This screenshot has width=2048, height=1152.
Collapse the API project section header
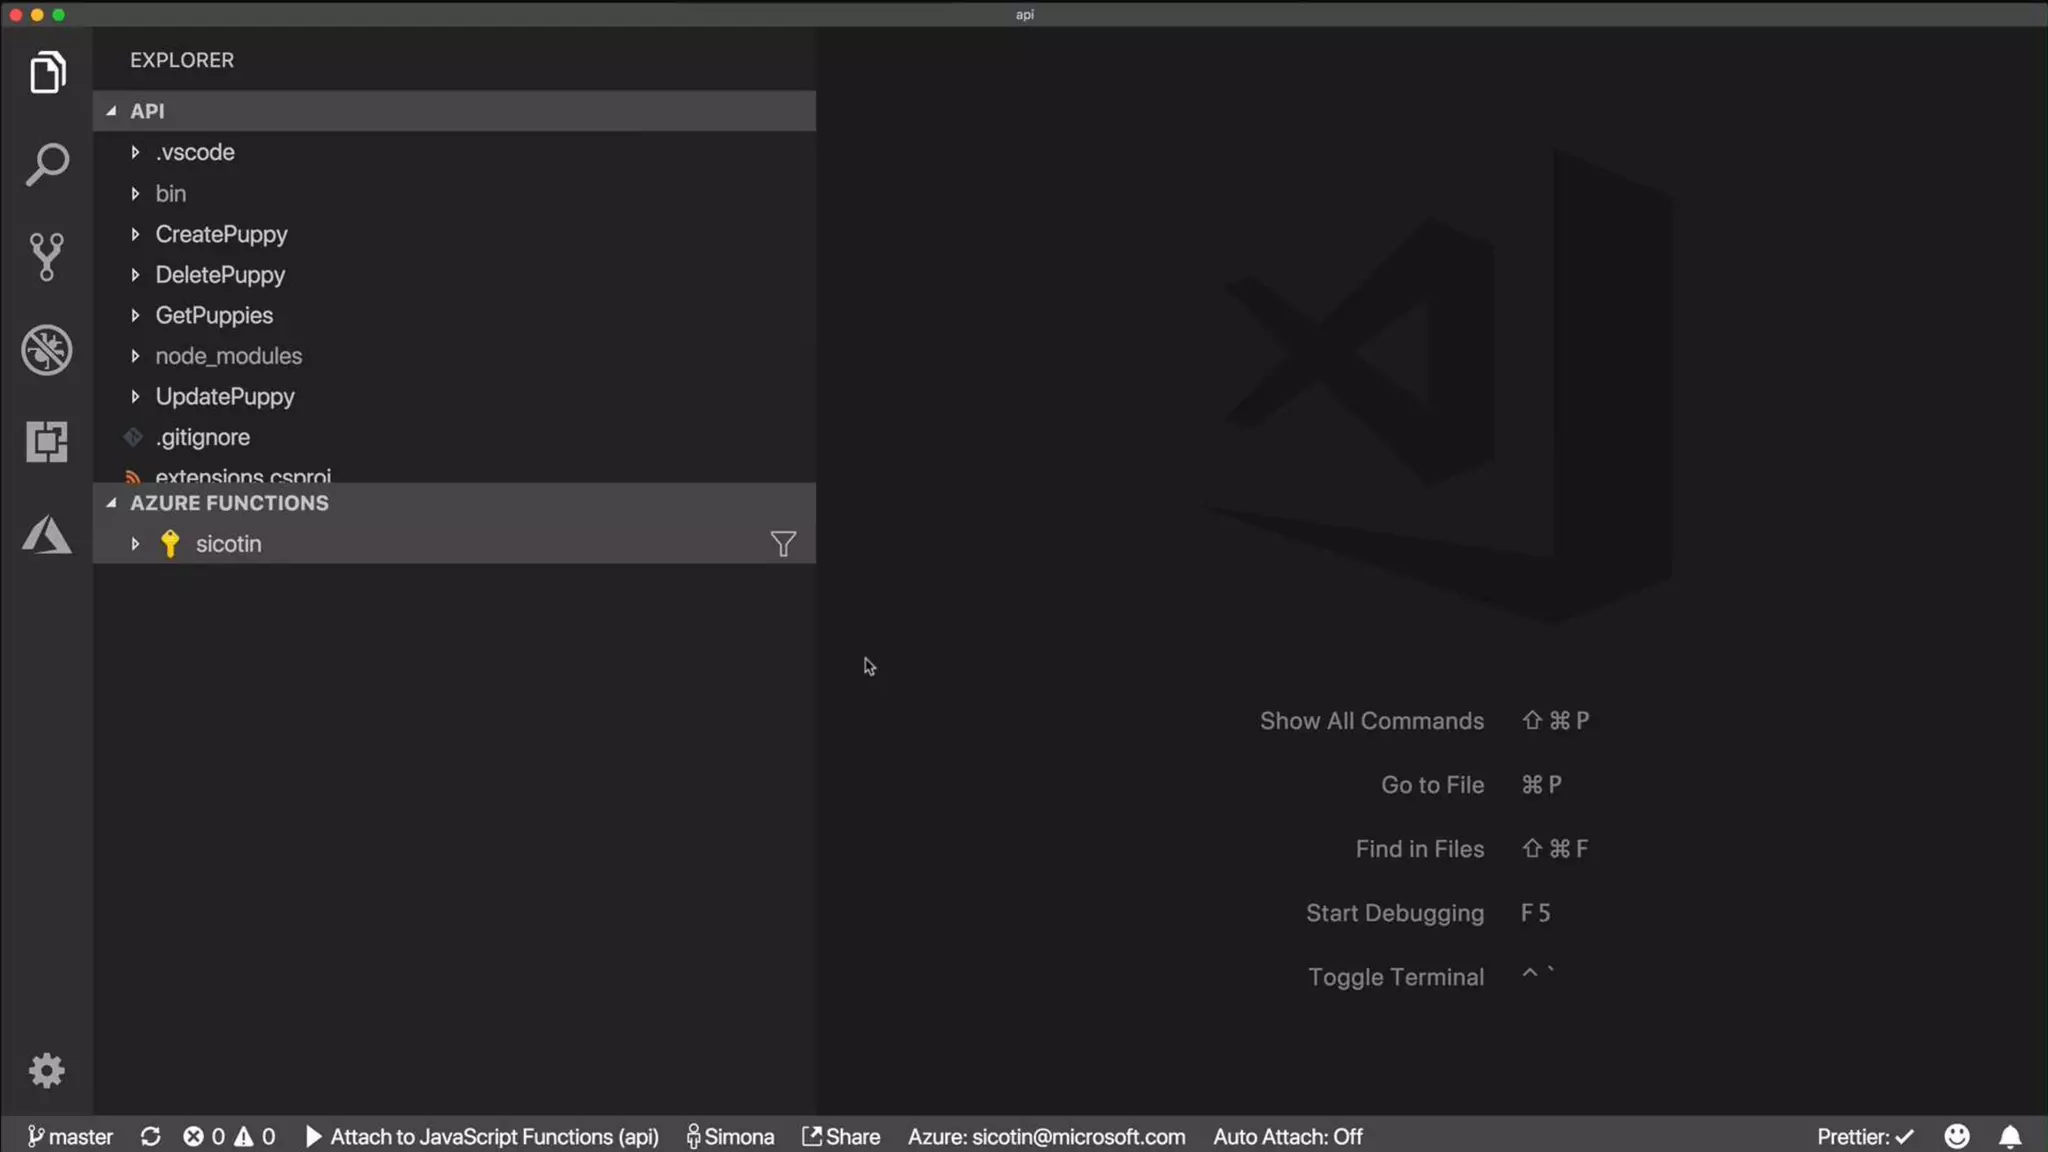pos(147,111)
